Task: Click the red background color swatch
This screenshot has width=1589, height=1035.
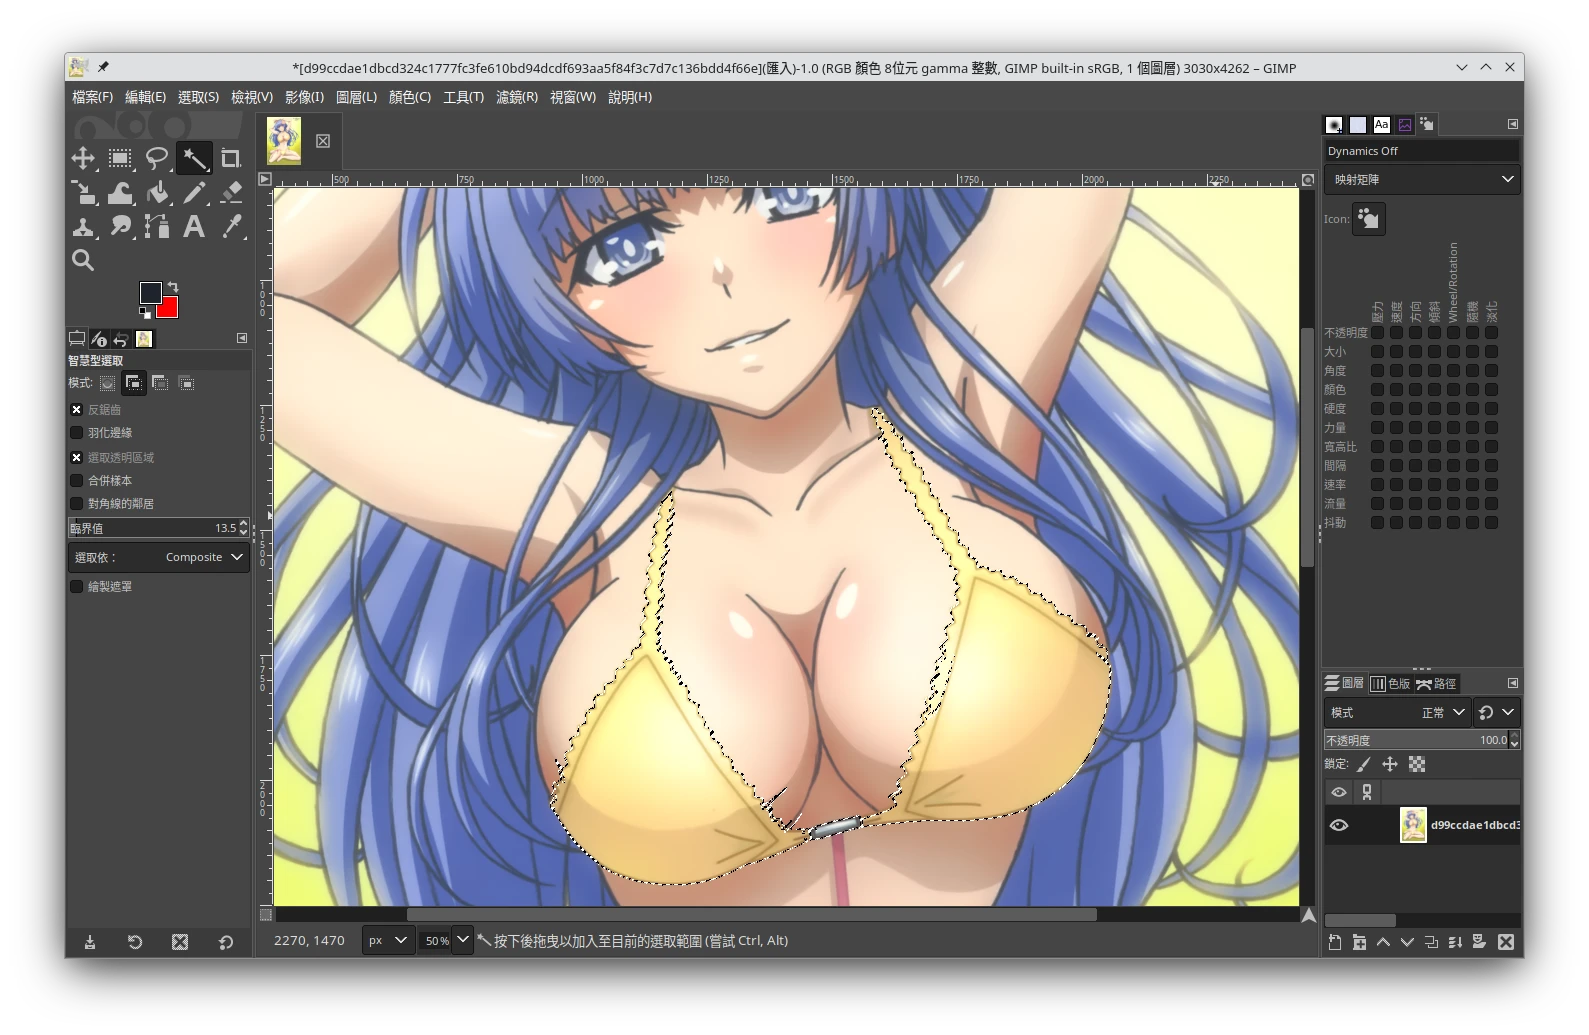Action: (169, 308)
